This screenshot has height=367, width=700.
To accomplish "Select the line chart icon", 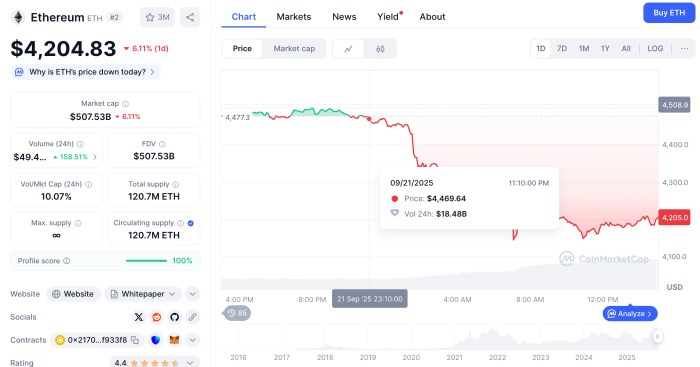I will [348, 49].
